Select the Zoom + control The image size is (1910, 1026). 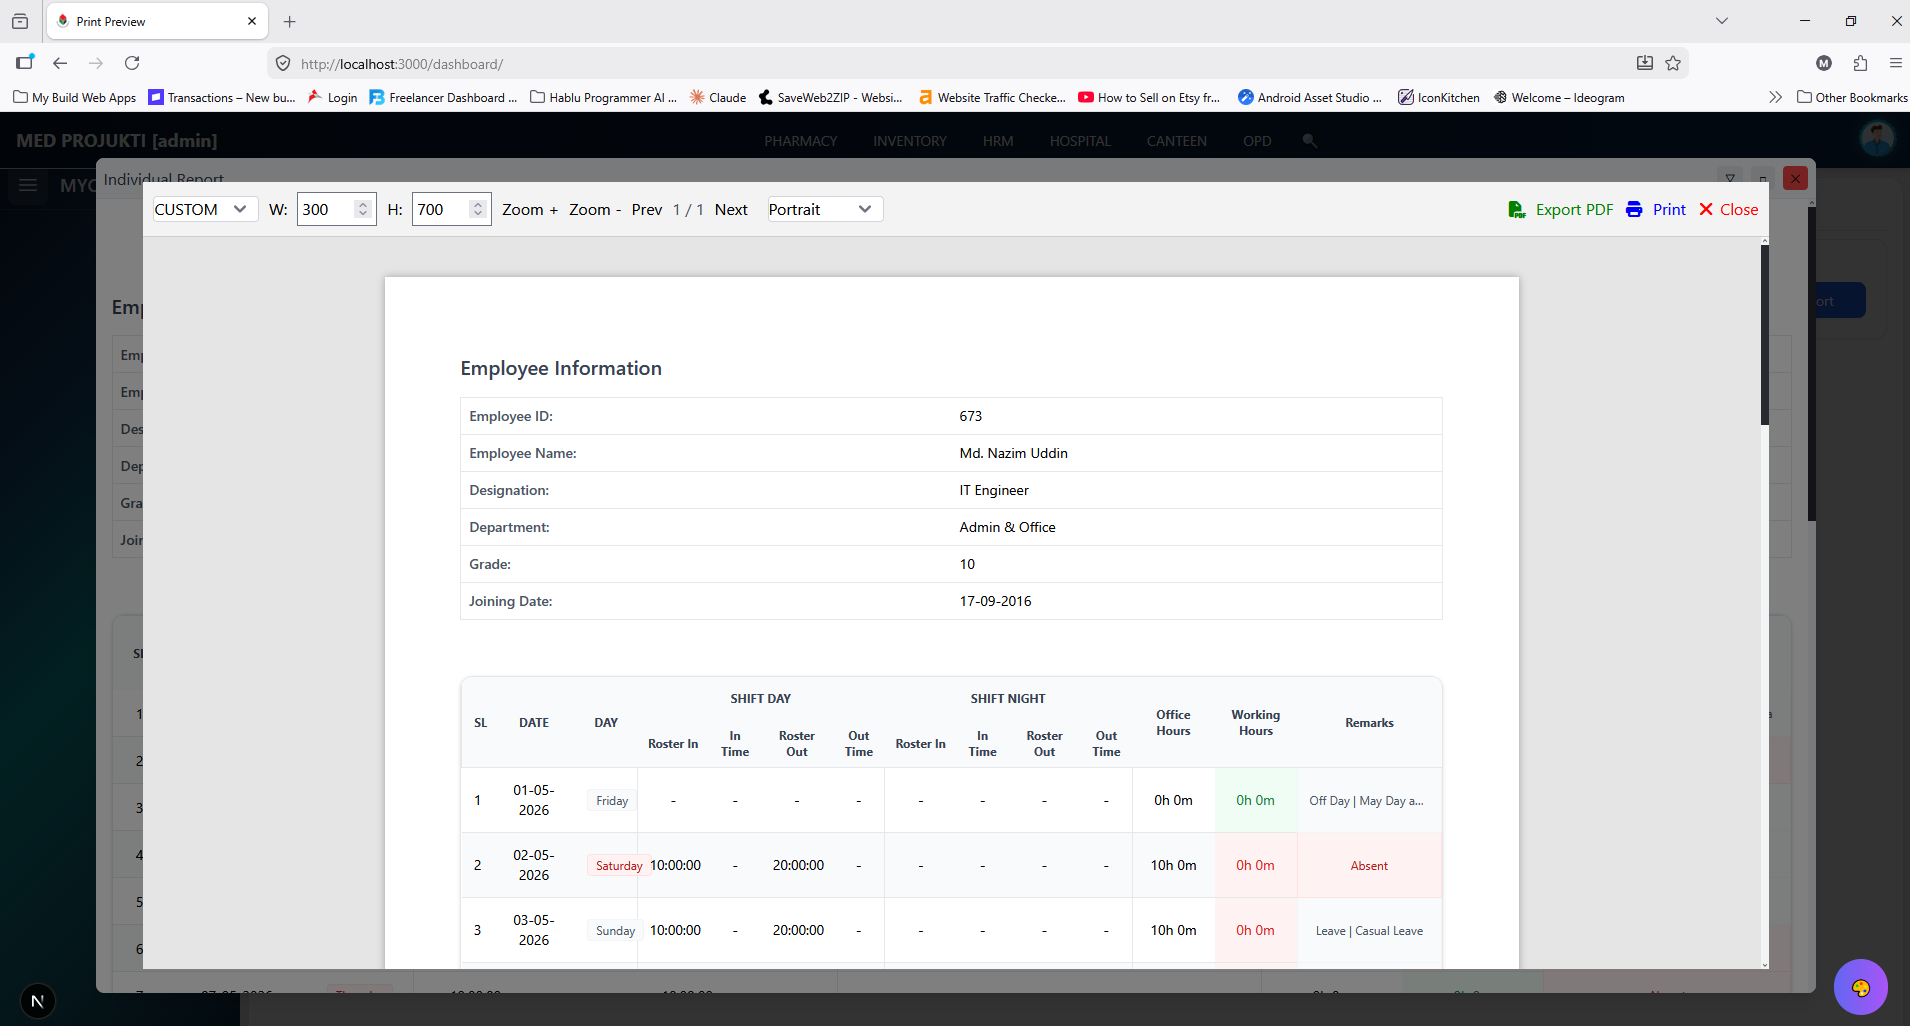click(x=530, y=210)
